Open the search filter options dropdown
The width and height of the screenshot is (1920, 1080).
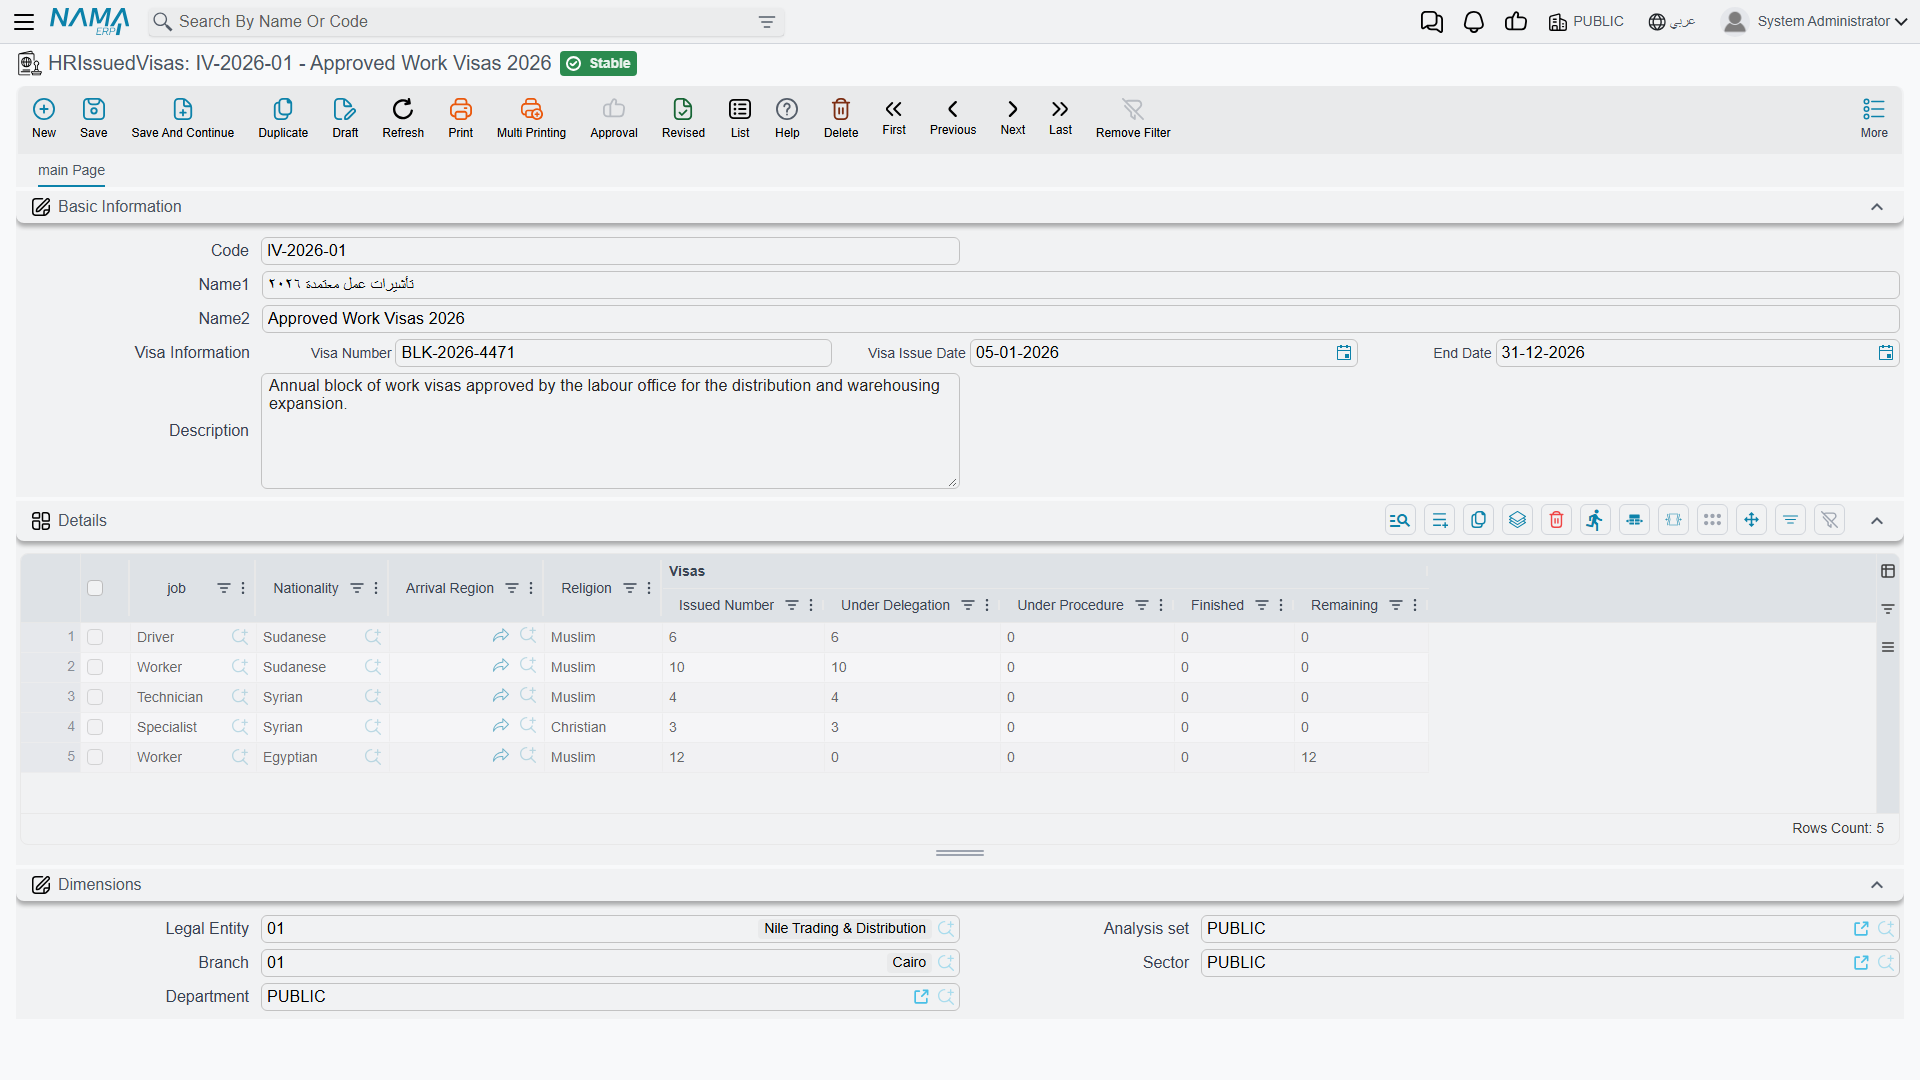[767, 22]
